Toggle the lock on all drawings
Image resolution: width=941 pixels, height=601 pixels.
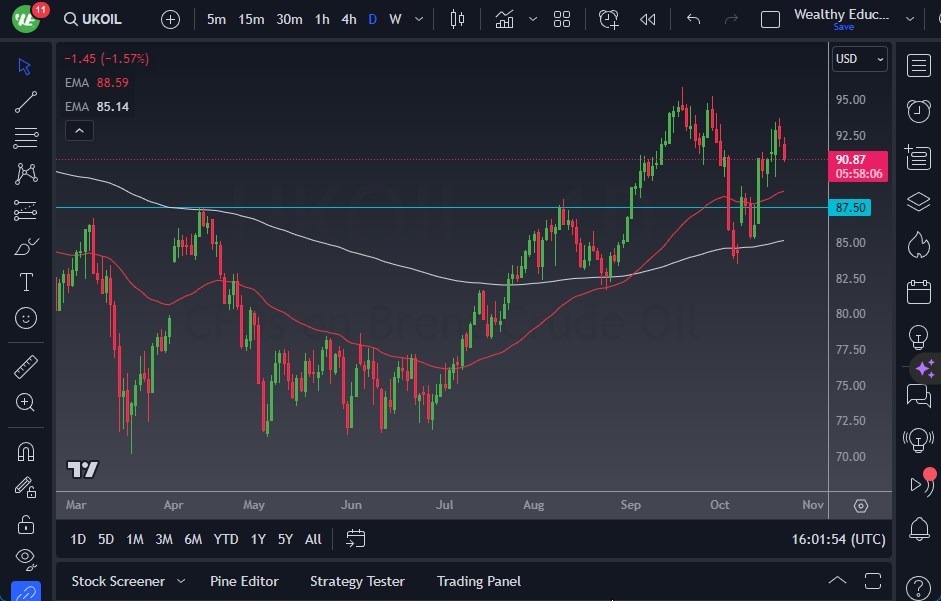point(26,523)
